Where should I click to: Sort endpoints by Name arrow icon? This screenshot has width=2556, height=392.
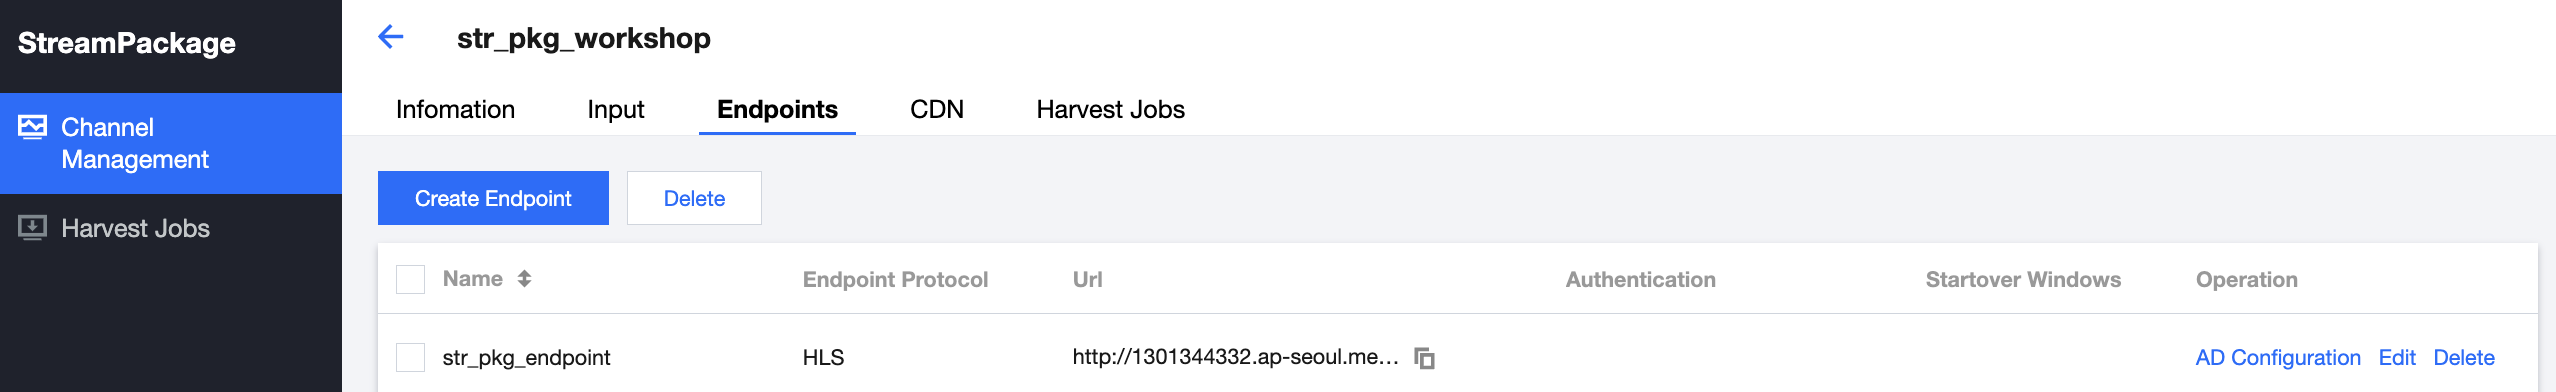(524, 279)
